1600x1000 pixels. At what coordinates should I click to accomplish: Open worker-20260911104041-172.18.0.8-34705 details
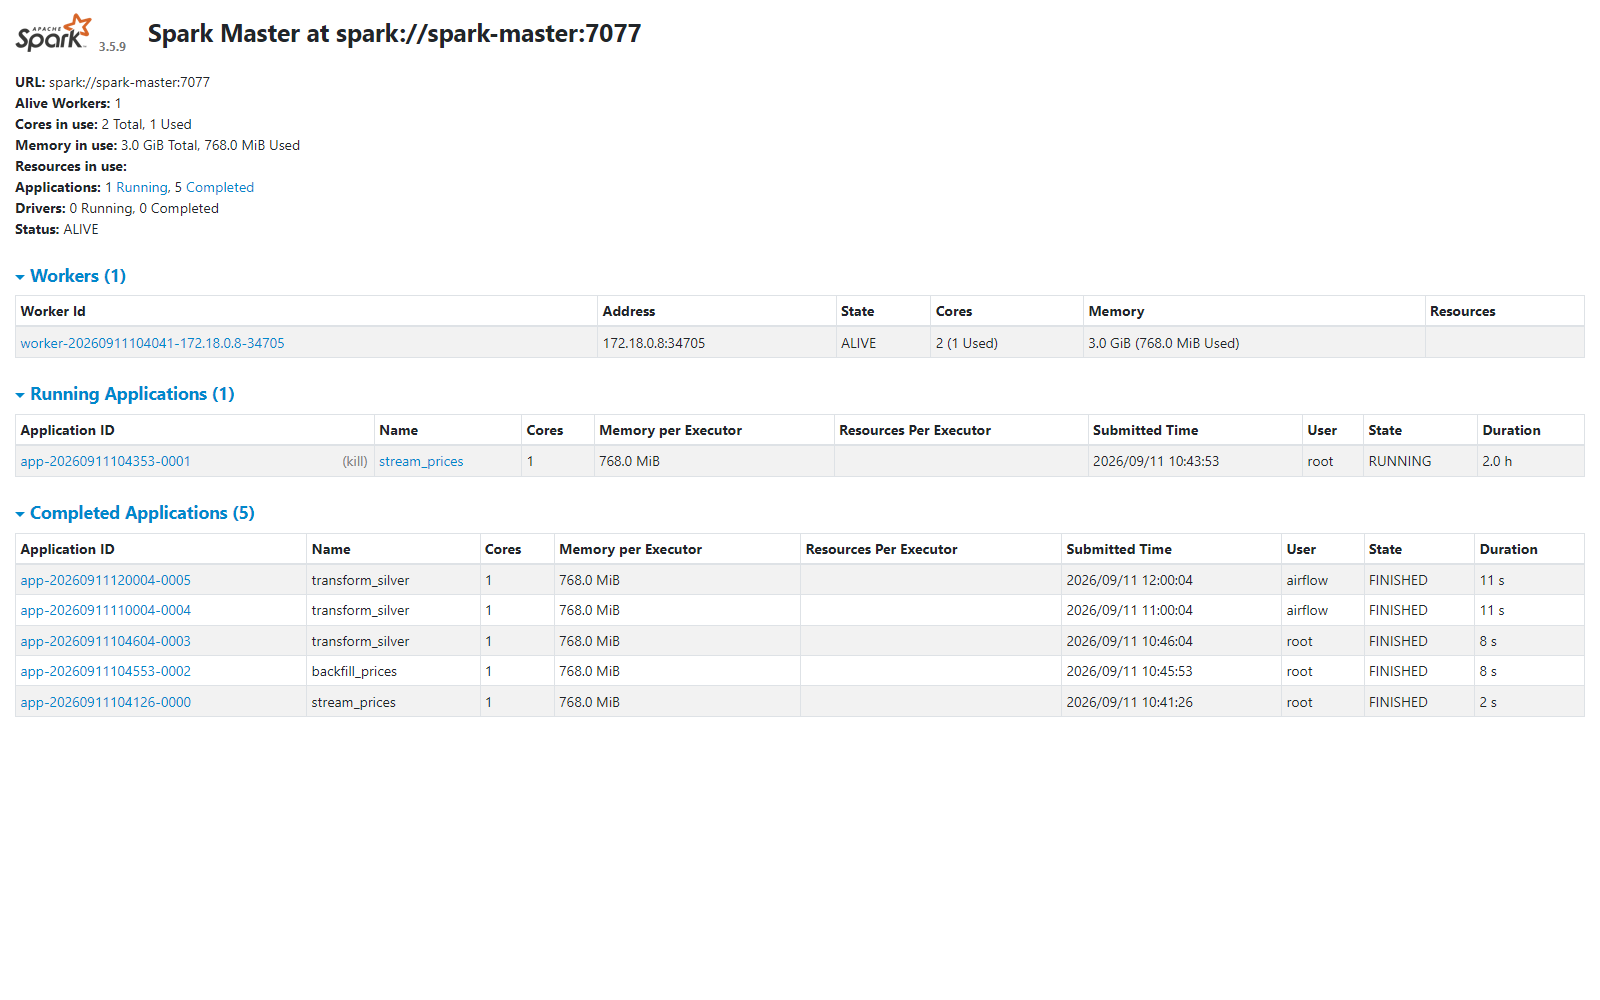click(152, 343)
